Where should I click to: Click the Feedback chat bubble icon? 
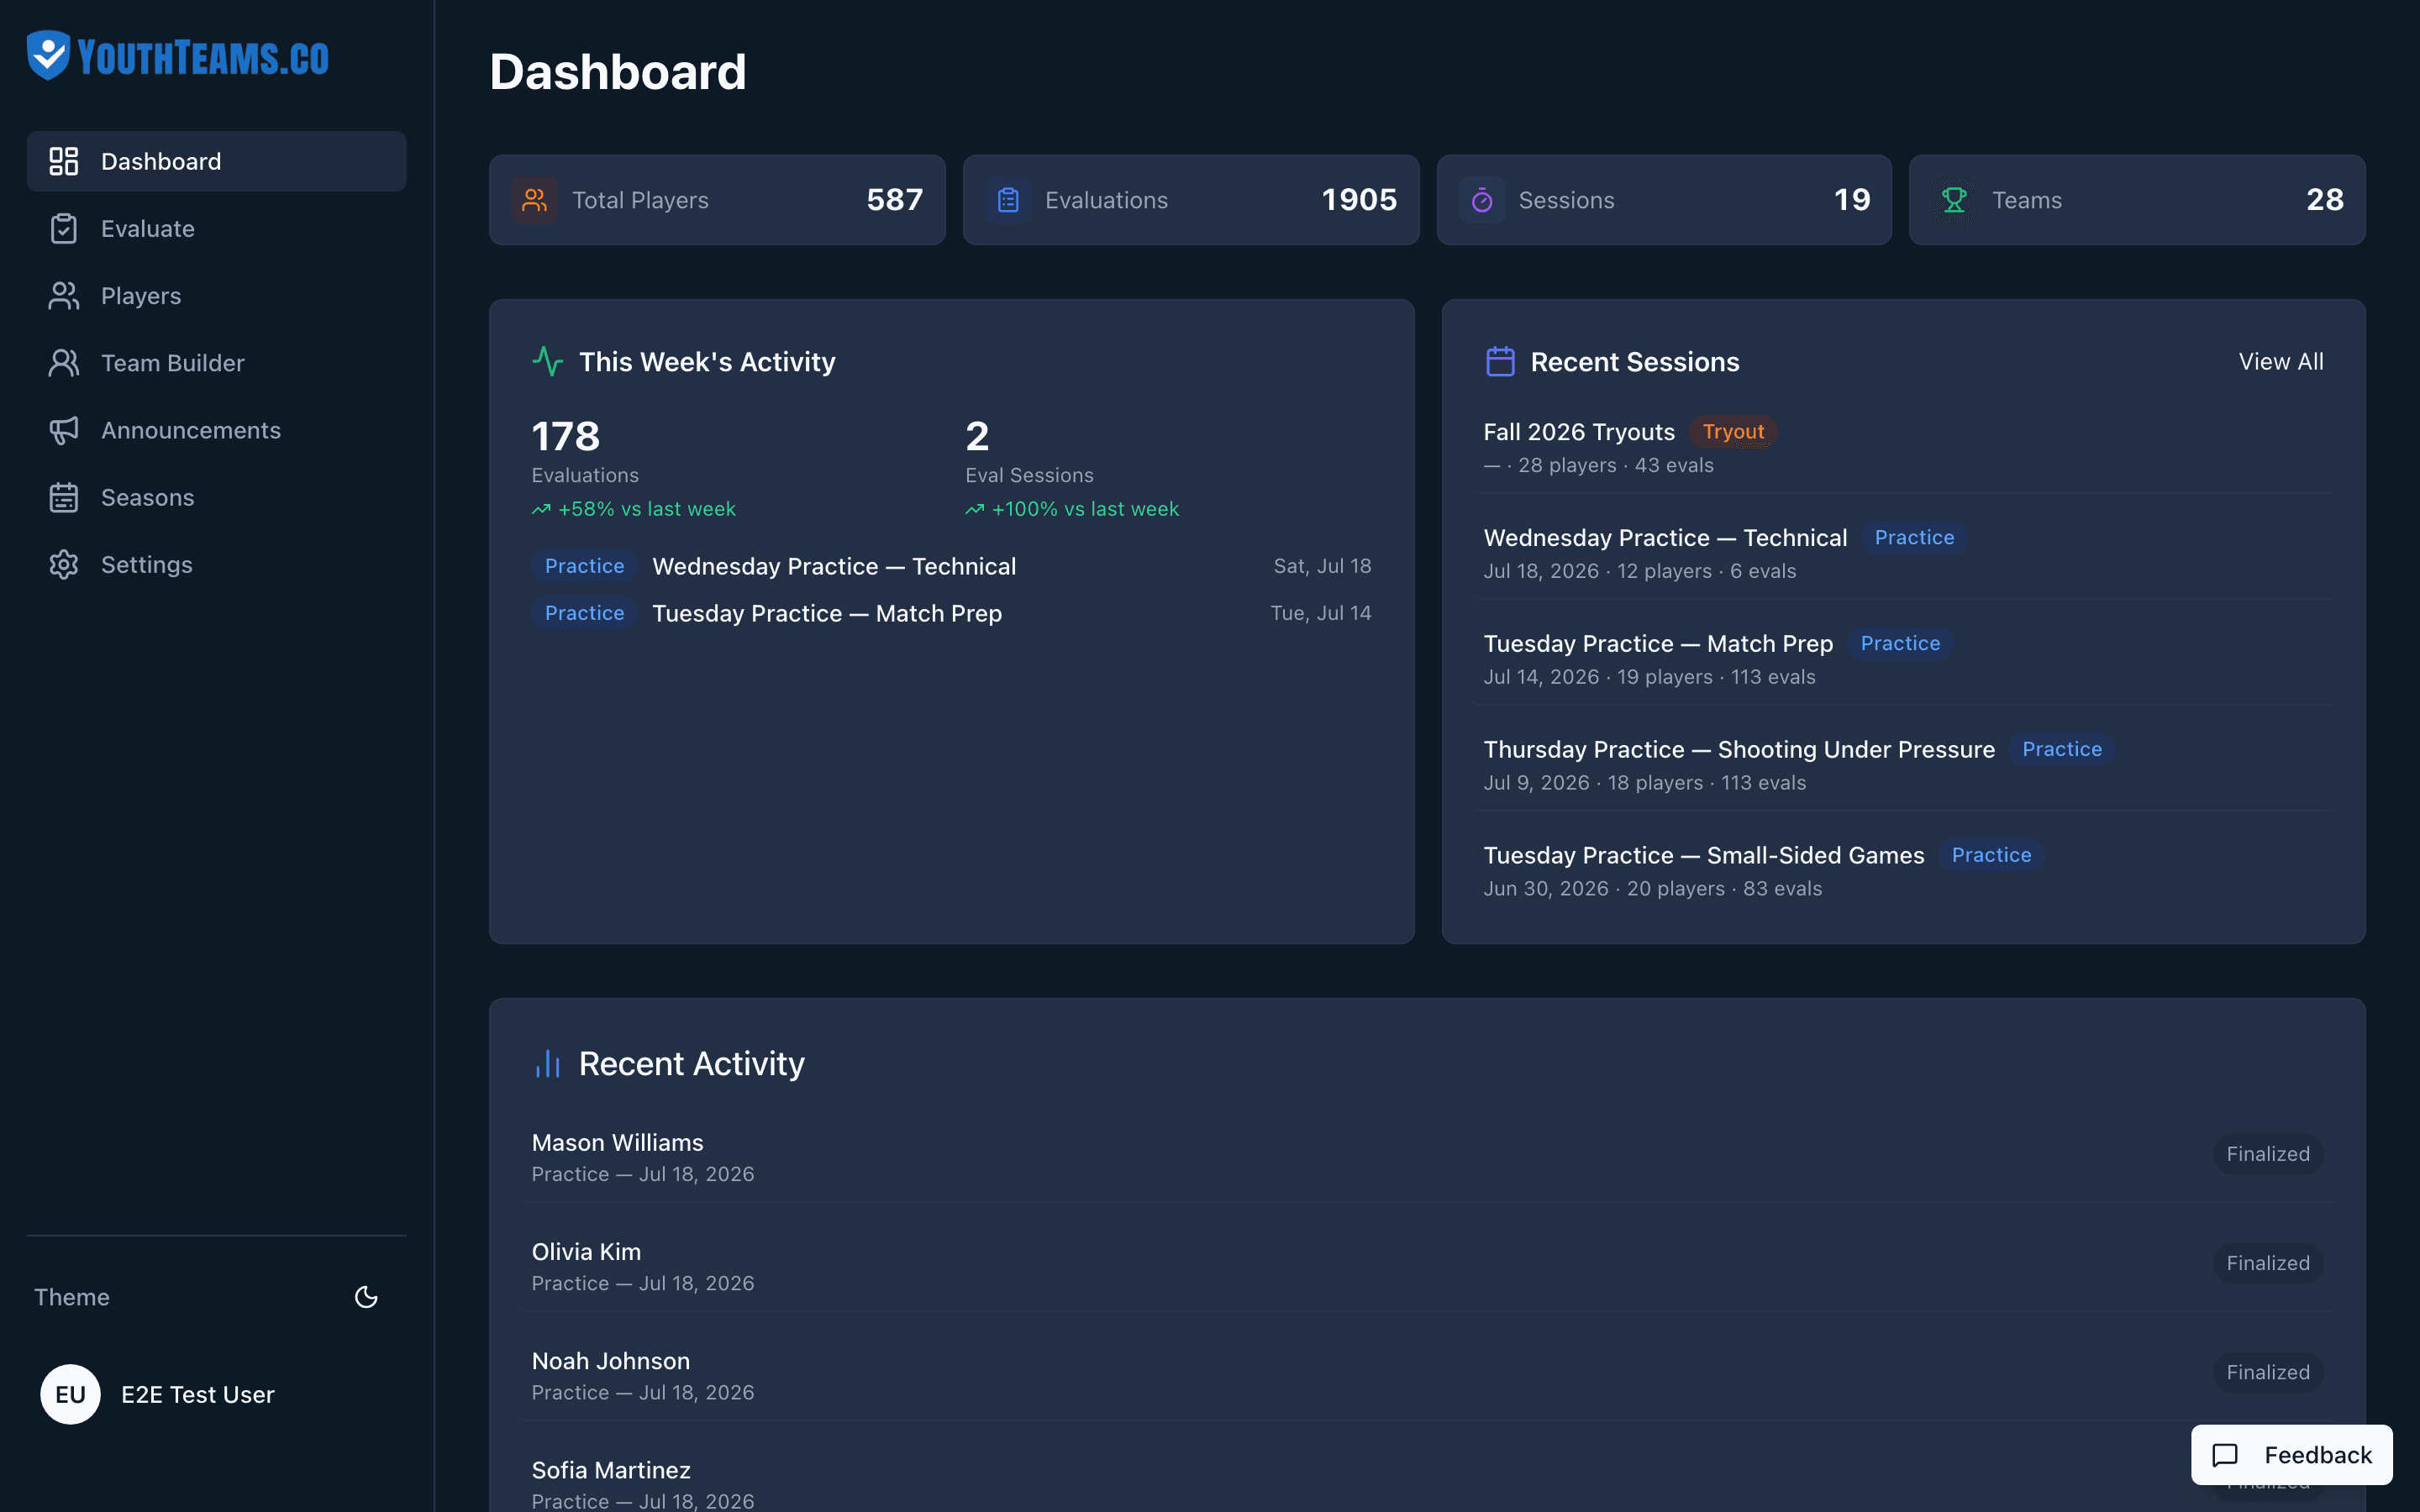click(2225, 1455)
